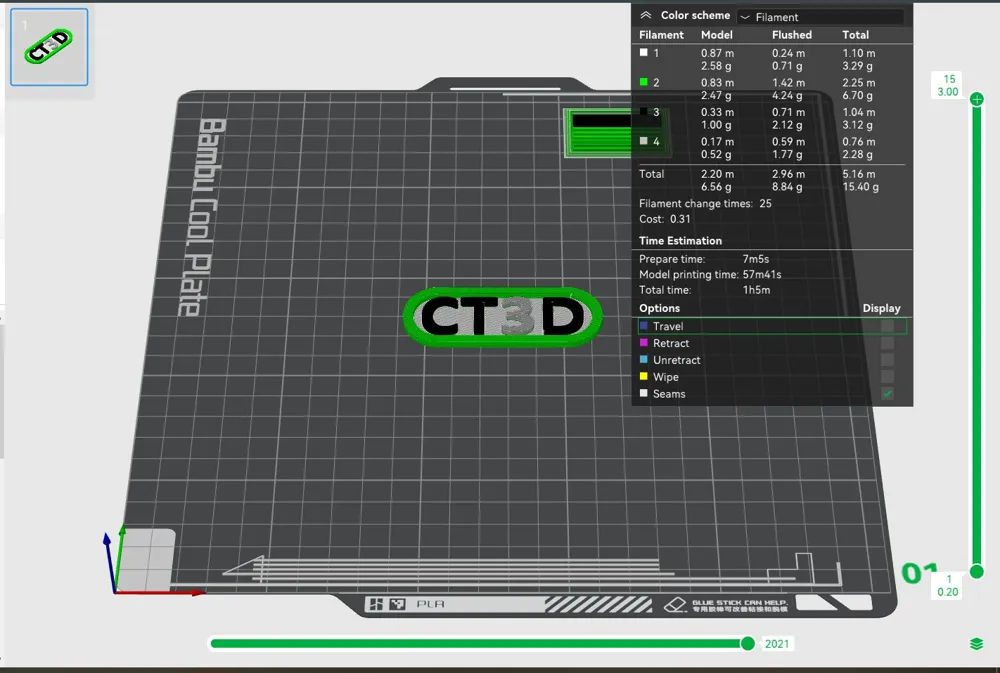This screenshot has height=673, width=1000.
Task: Enable the Retract display checkbox
Action: 887,343
